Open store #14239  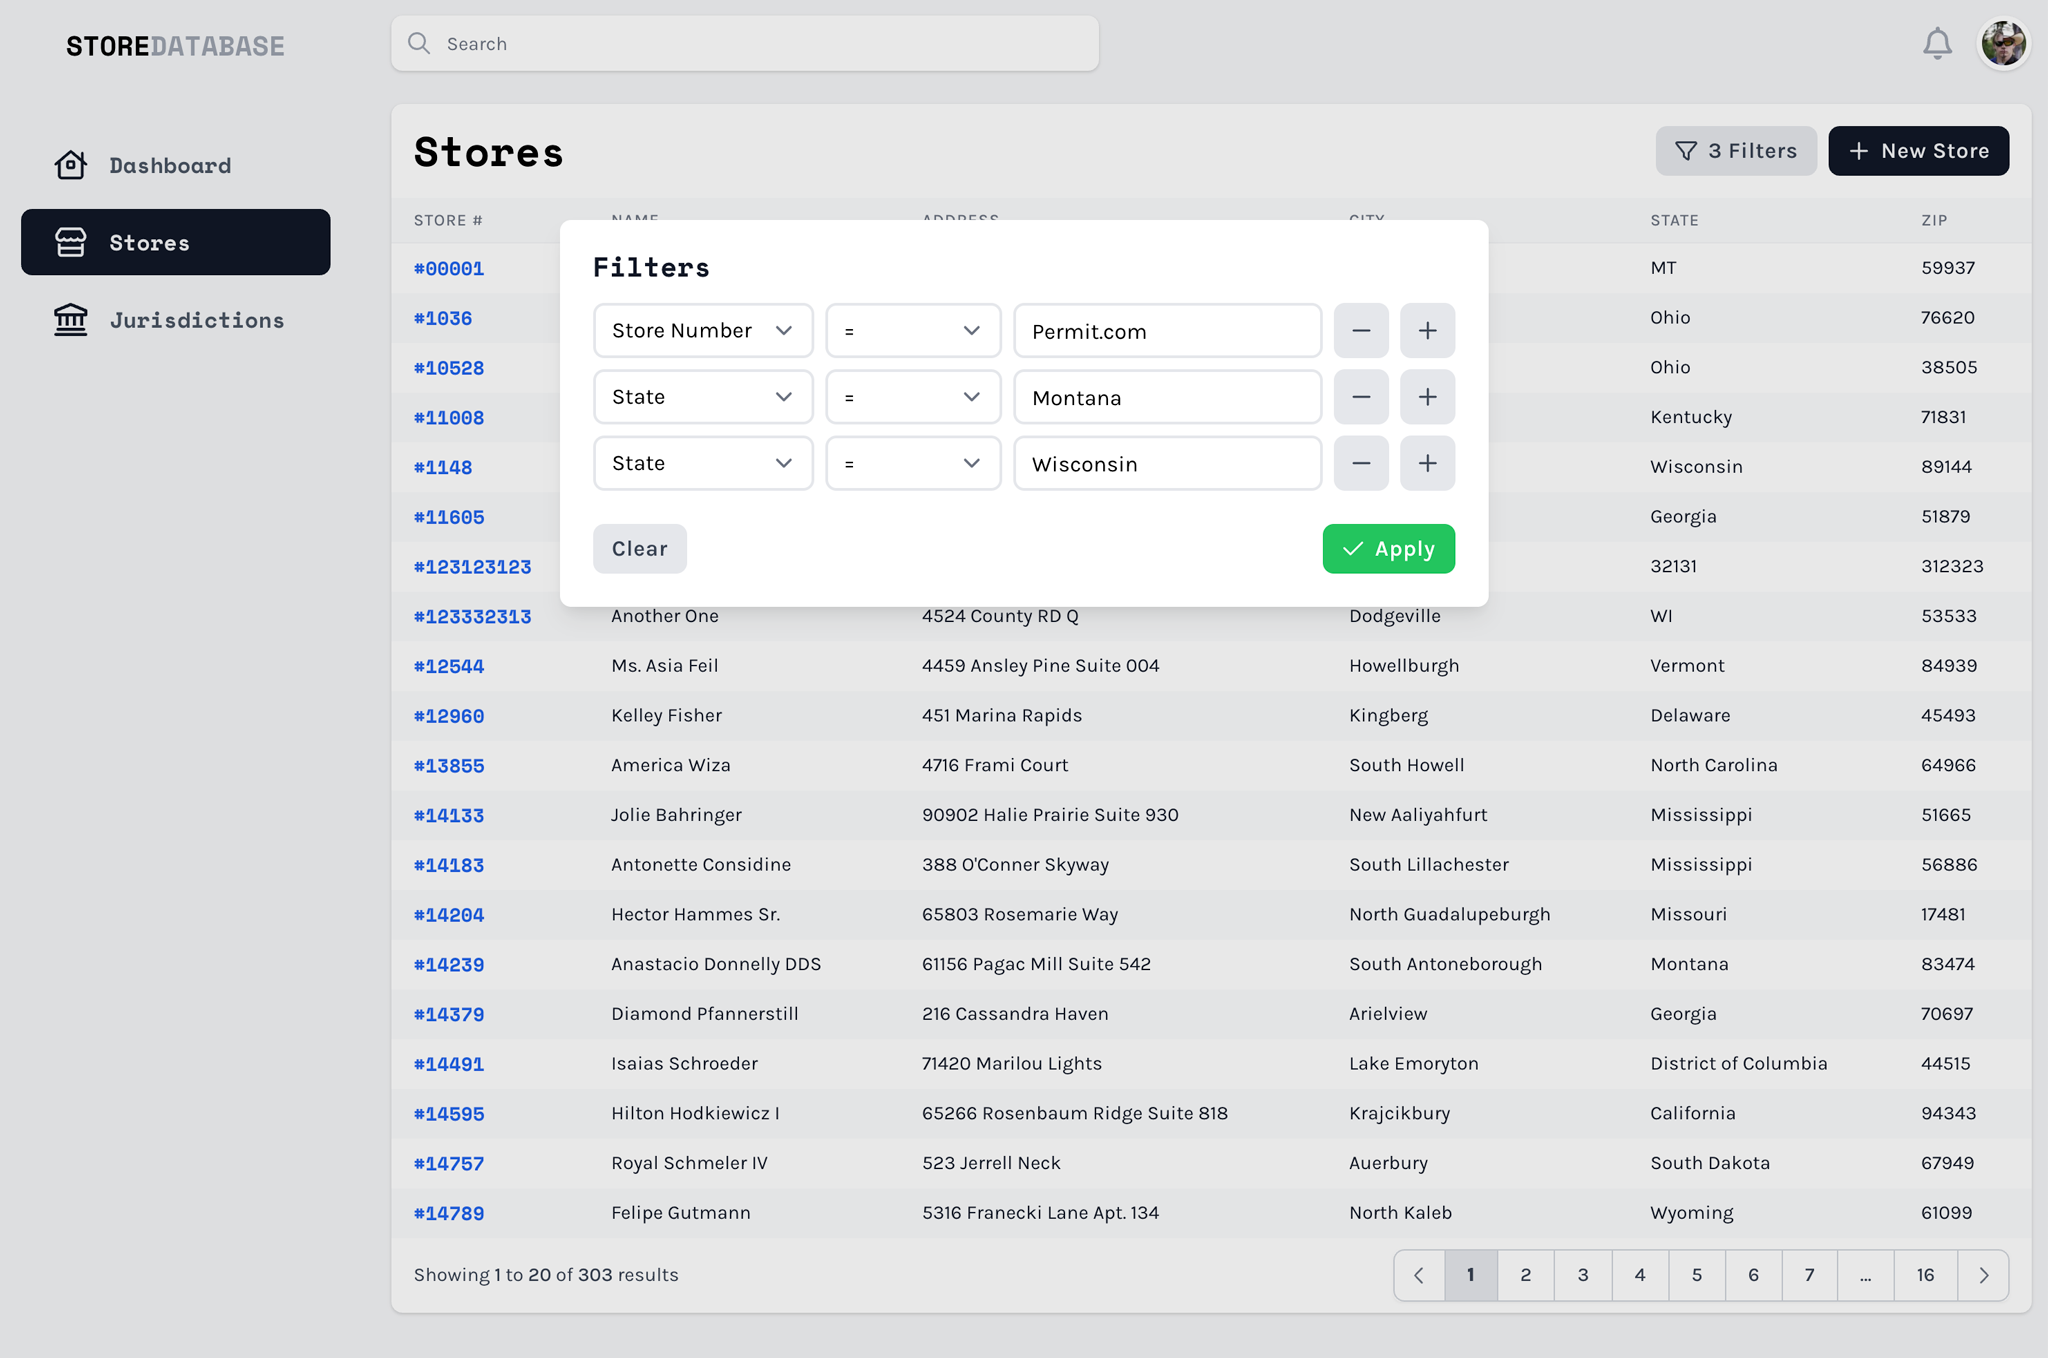(x=449, y=965)
